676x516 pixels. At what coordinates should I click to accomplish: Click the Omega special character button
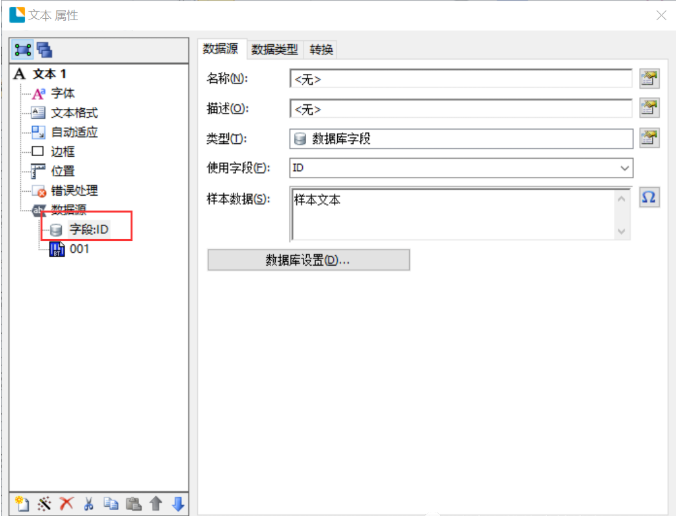click(649, 197)
